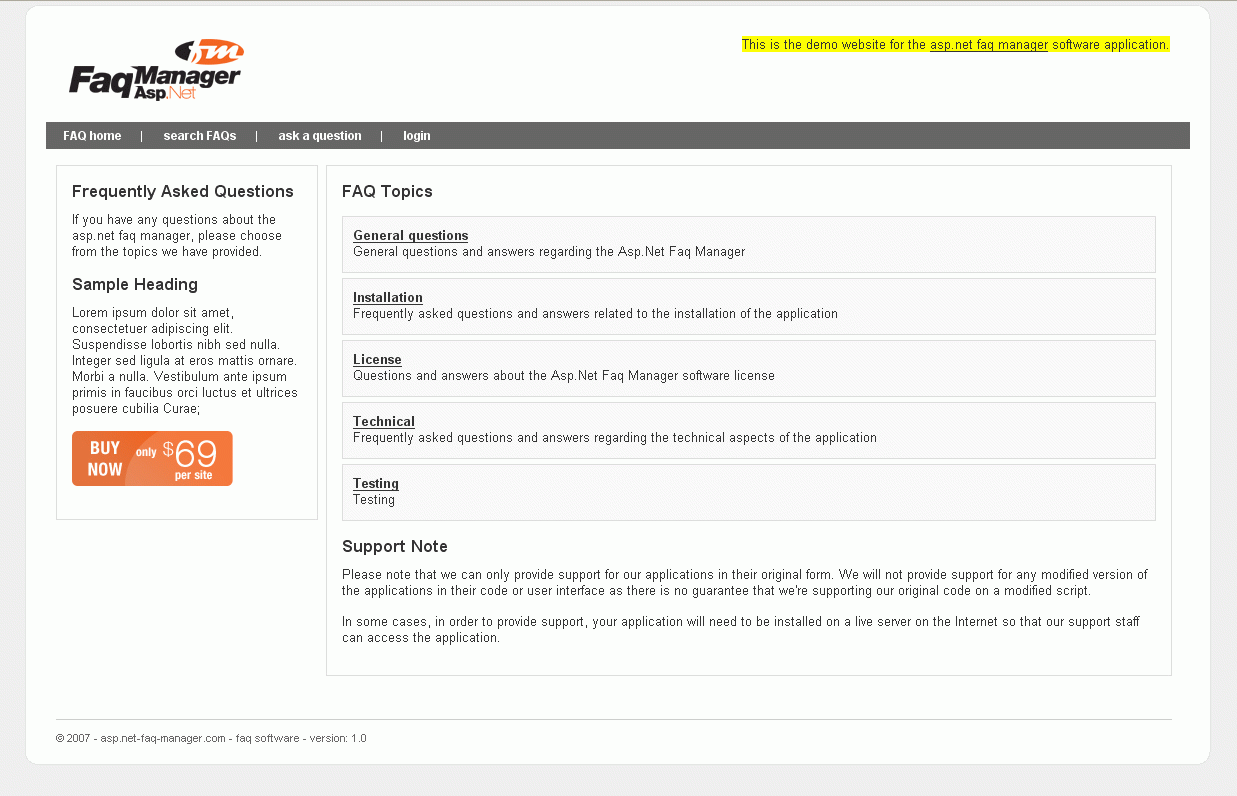The image size is (1237, 796).
Task: Click the Installation topic description text
Action: (595, 314)
